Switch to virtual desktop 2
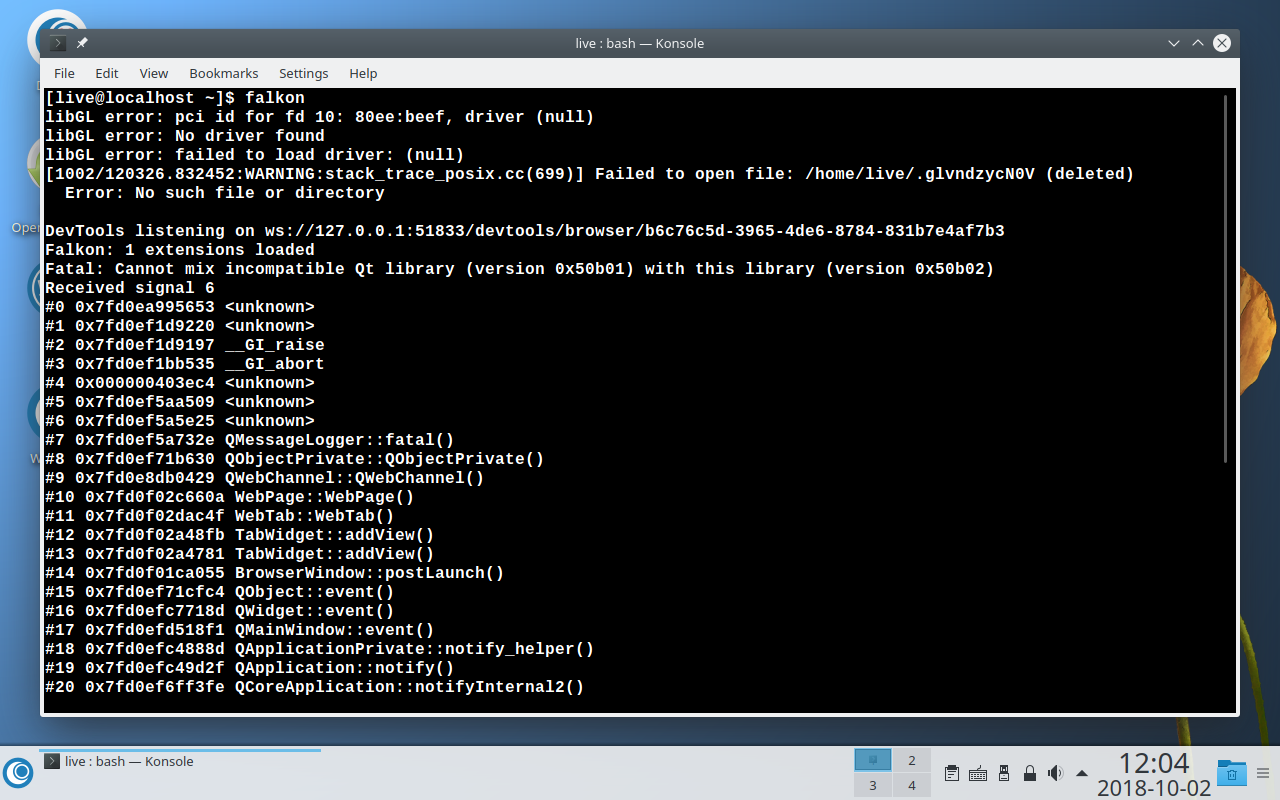The image size is (1280, 800). coord(912,760)
